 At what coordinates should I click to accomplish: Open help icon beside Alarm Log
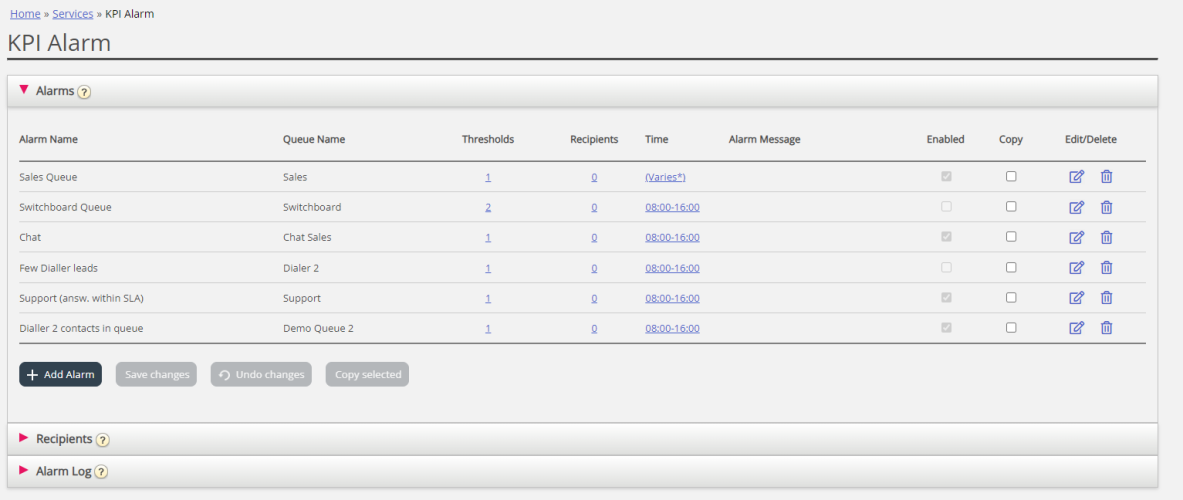101,472
